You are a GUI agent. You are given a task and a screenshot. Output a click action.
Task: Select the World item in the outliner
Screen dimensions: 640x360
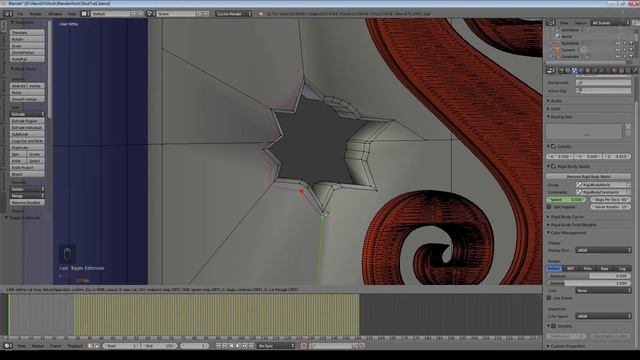point(567,36)
